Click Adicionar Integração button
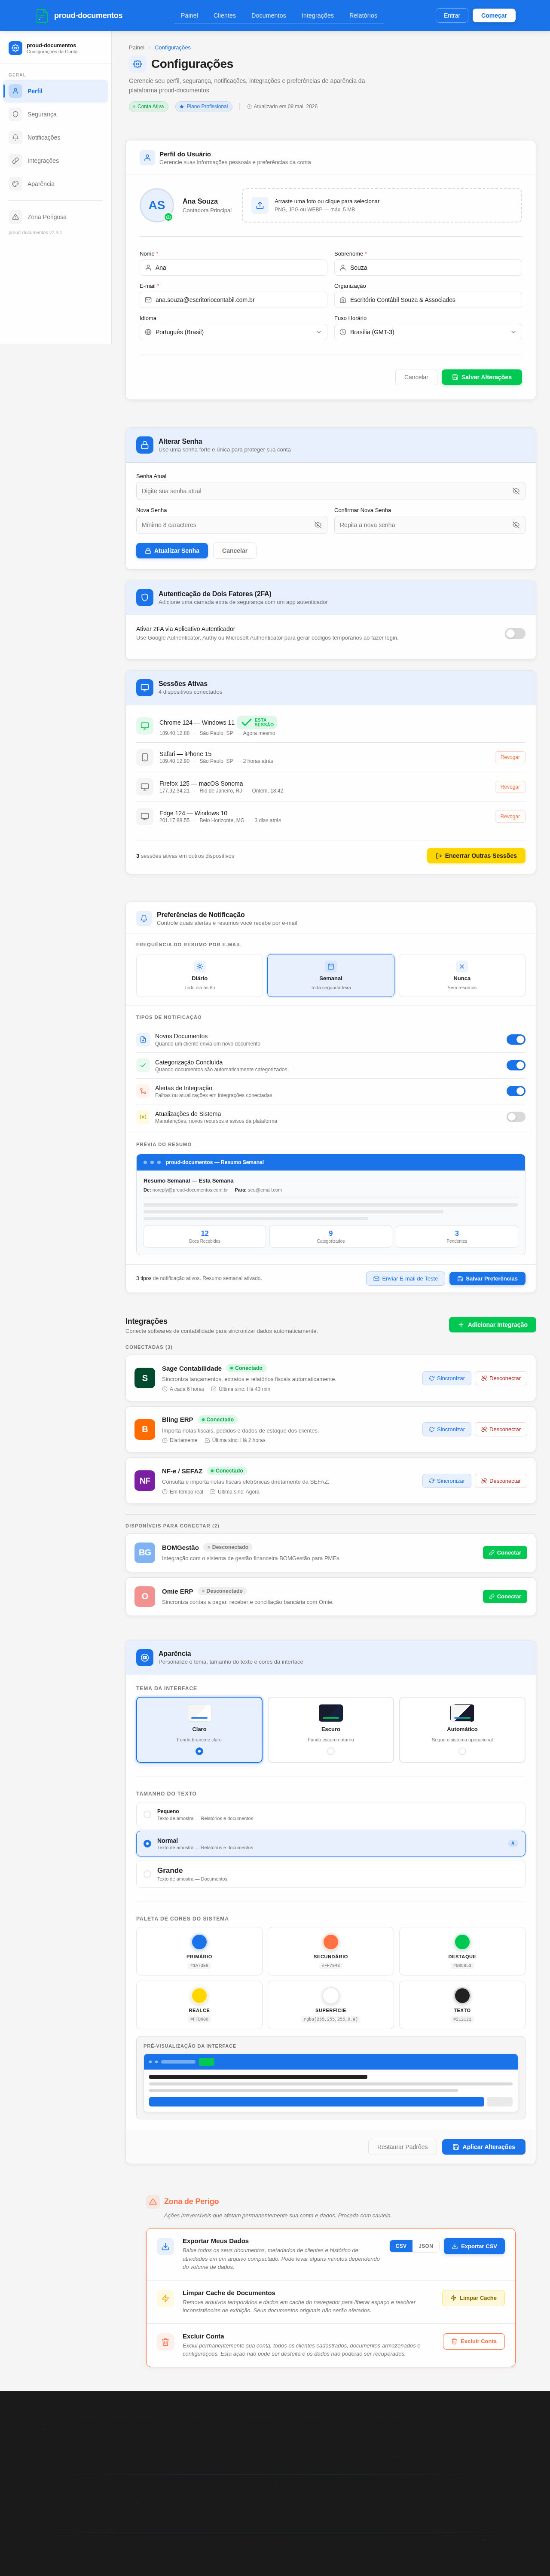 [x=492, y=1325]
